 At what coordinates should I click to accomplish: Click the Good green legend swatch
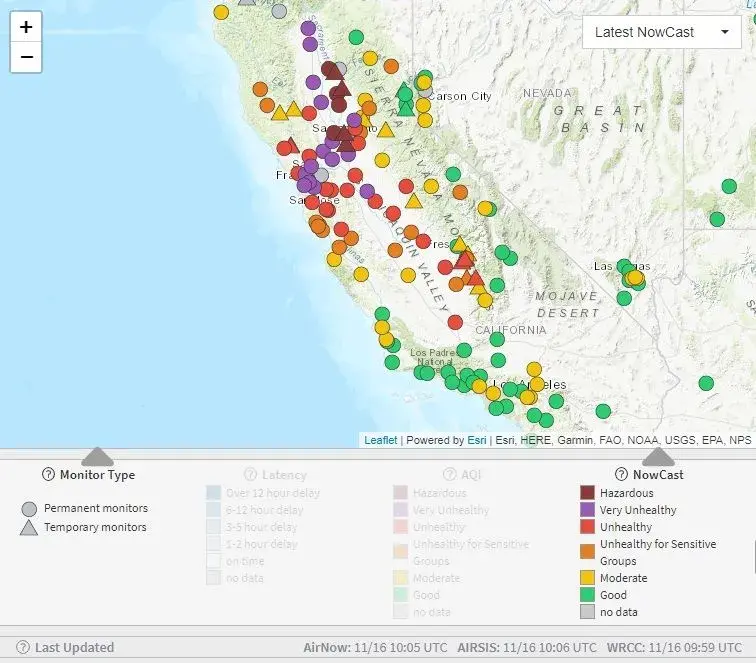(x=588, y=595)
